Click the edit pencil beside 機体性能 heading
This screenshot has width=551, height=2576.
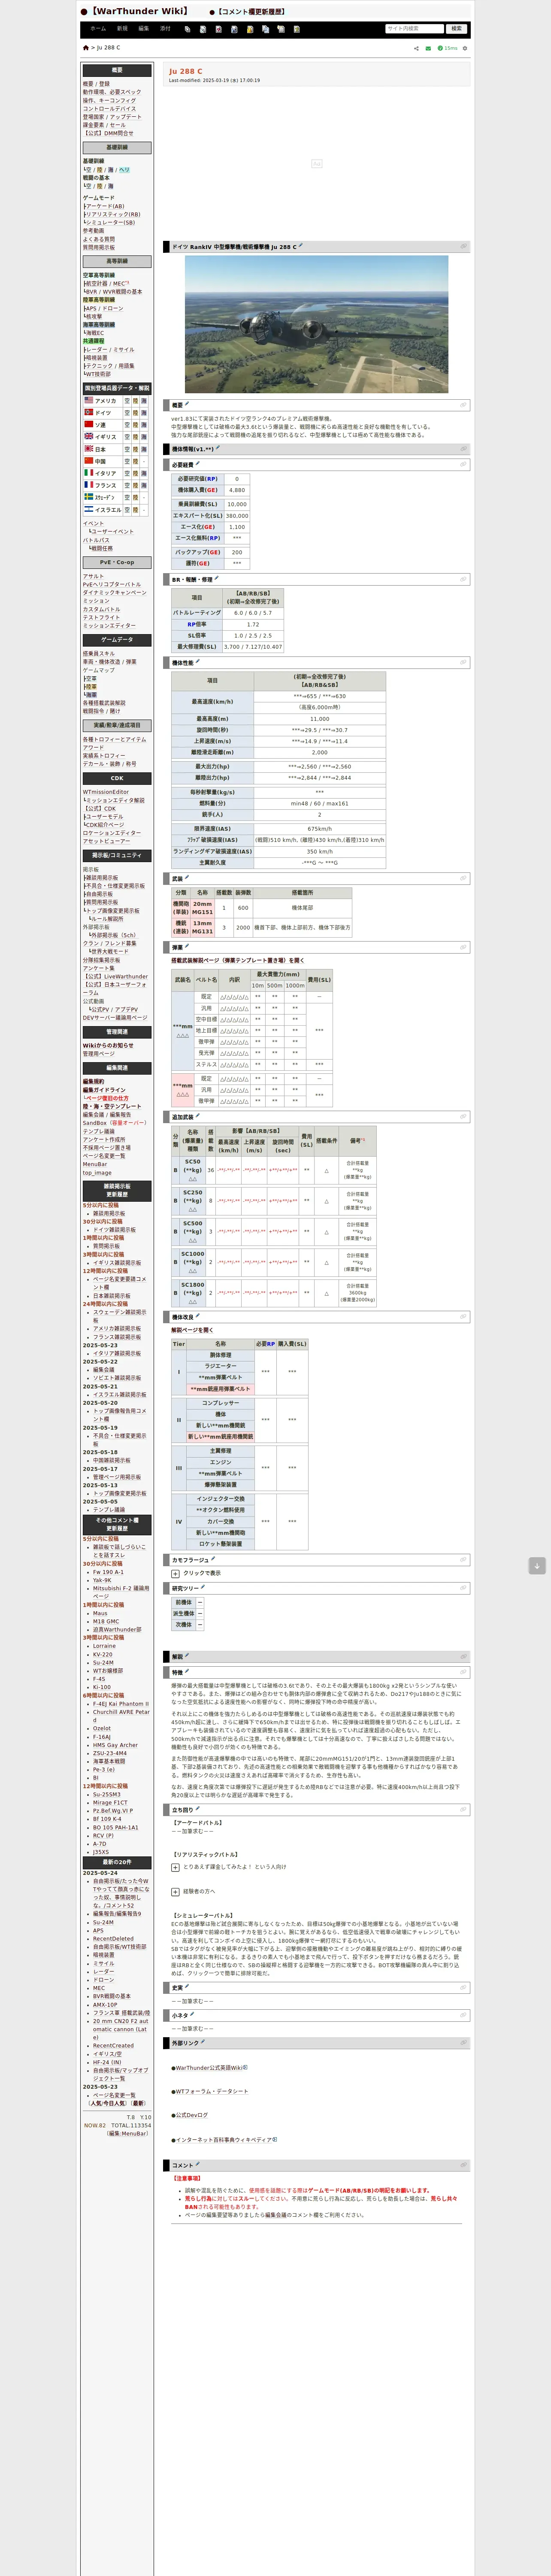(x=197, y=661)
